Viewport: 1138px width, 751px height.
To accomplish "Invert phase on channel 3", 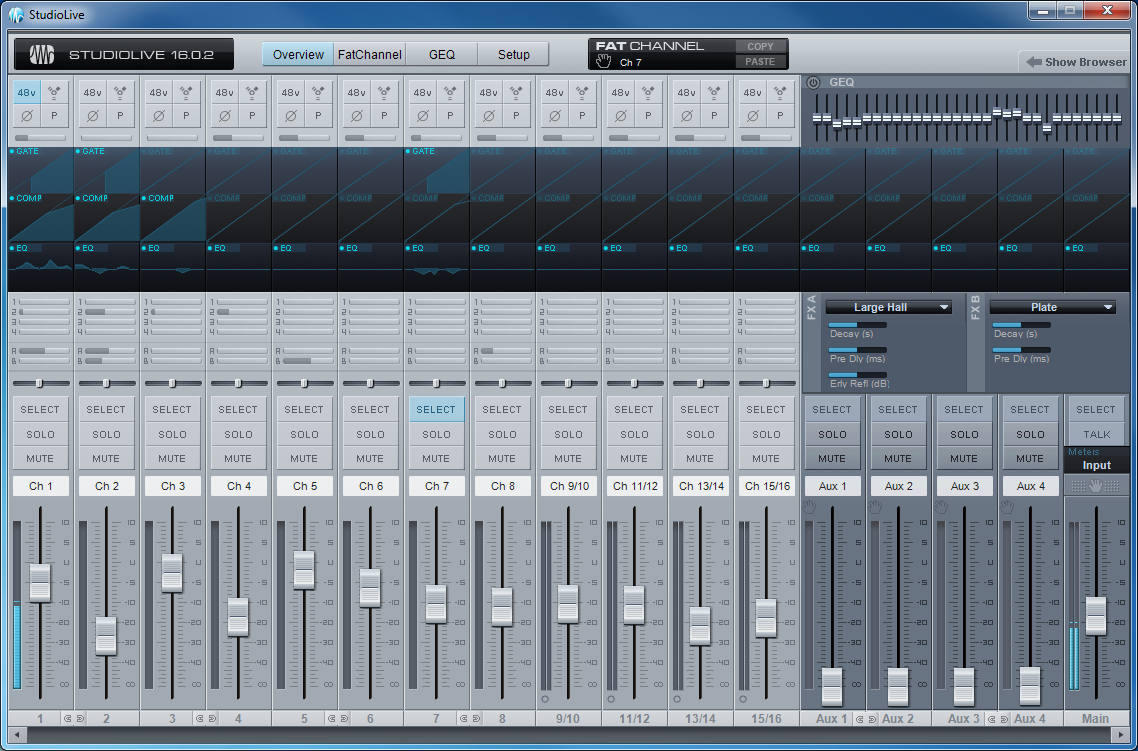I will [x=159, y=115].
